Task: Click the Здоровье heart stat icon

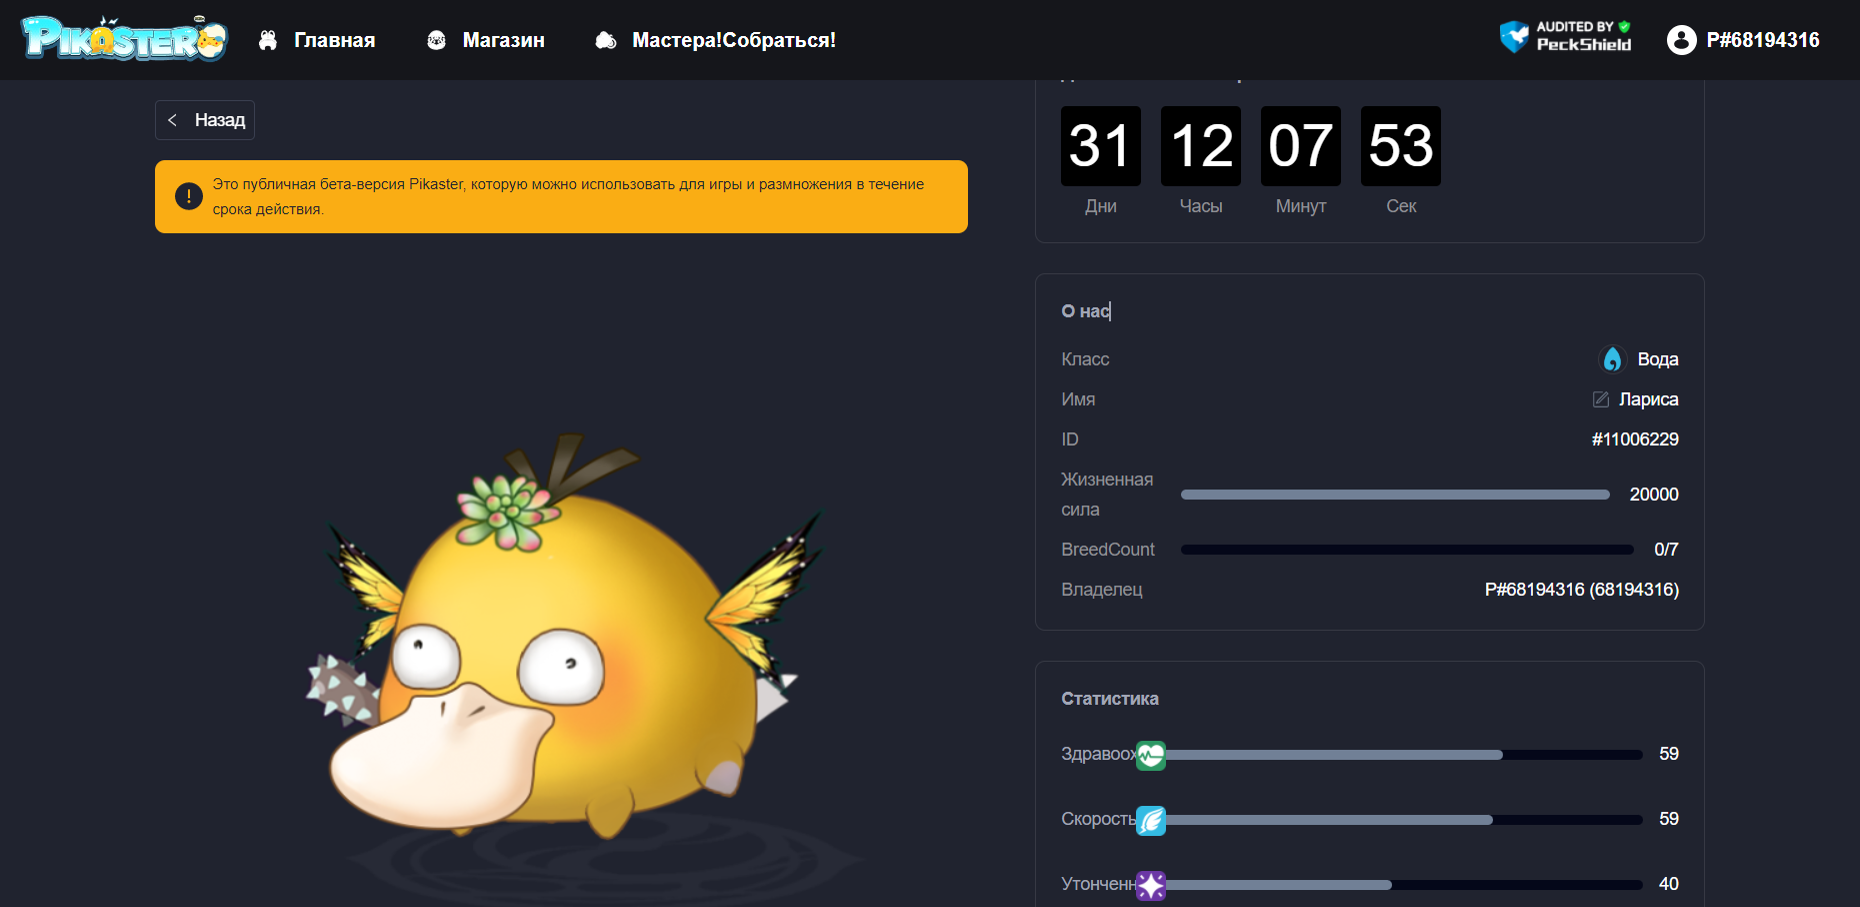Action: click(x=1151, y=755)
